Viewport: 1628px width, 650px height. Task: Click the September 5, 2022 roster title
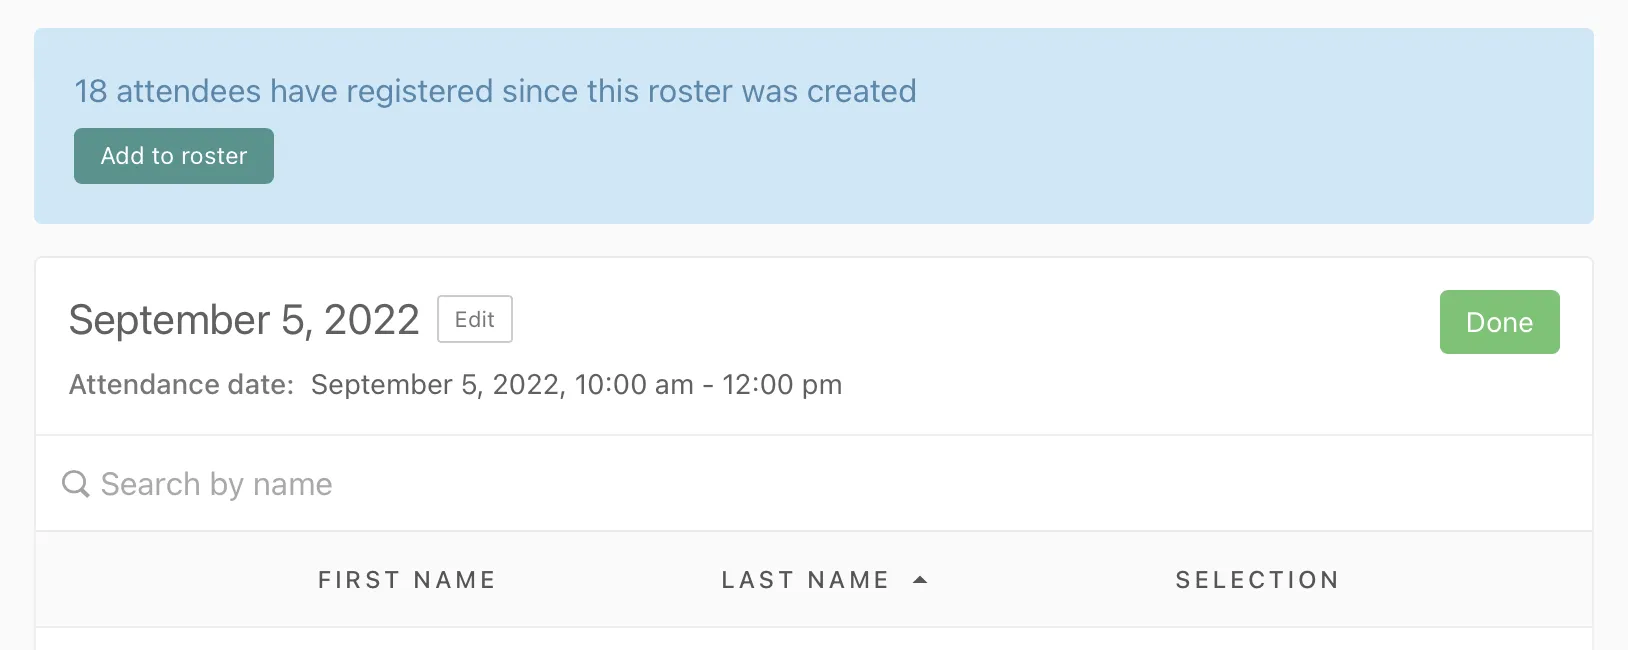coord(244,320)
